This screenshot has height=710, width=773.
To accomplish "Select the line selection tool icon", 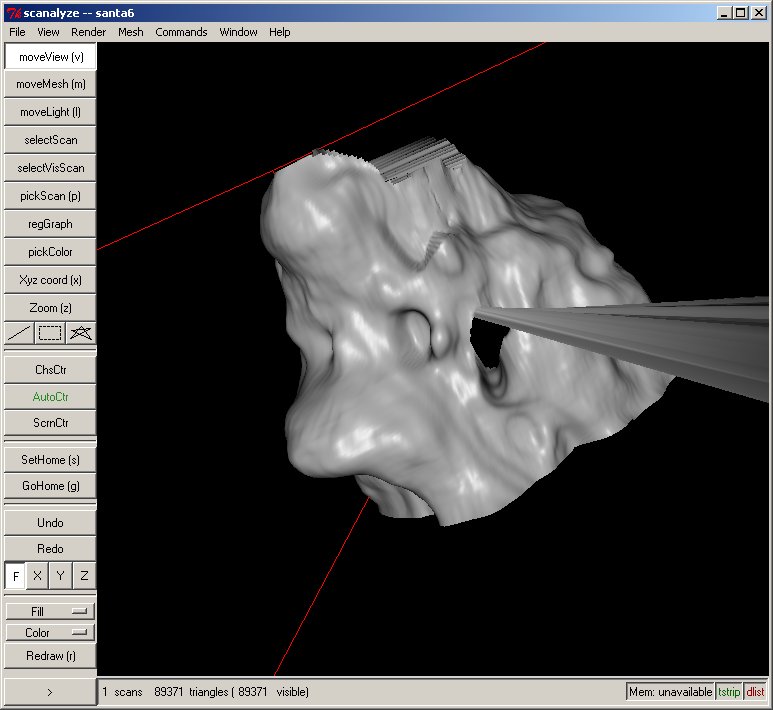I will pos(19,333).
